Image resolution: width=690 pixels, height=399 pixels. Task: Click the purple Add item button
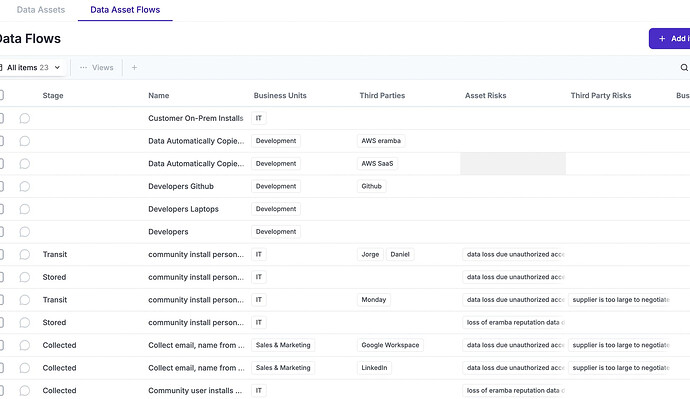670,39
